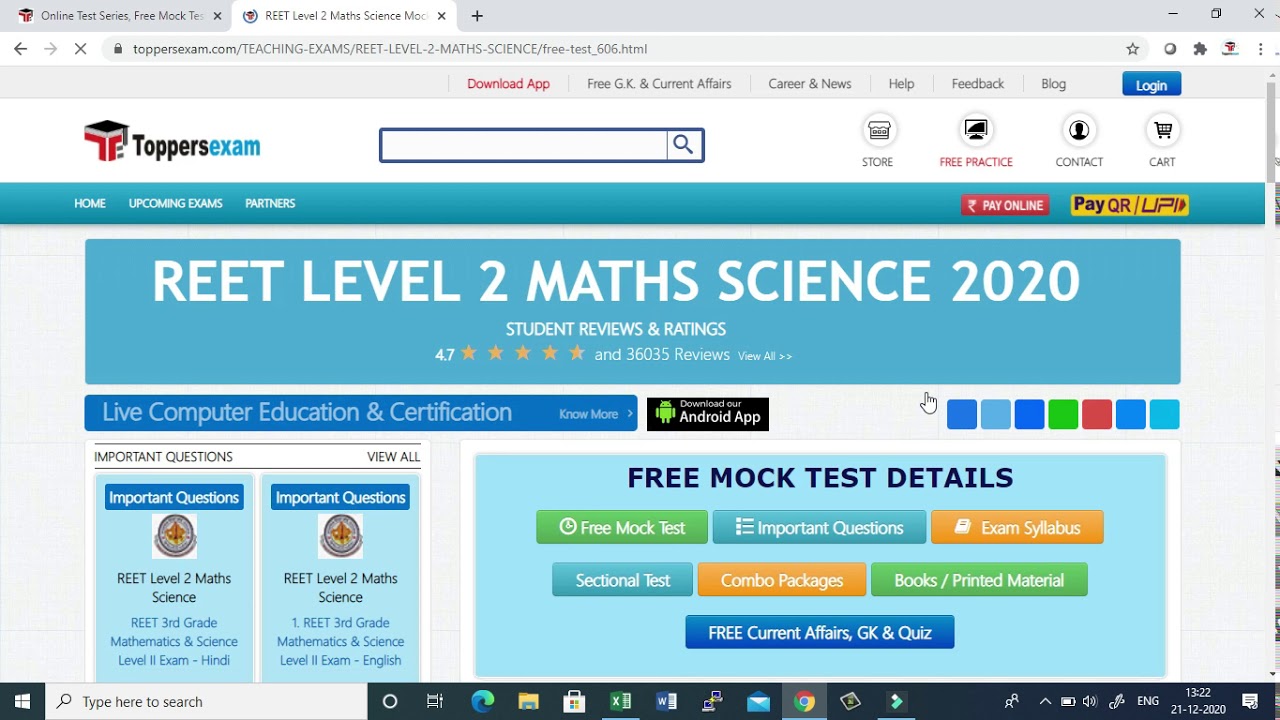1280x720 pixels.
Task: Click FREE Current Affairs, GK & Quiz button
Action: pyautogui.click(x=820, y=632)
